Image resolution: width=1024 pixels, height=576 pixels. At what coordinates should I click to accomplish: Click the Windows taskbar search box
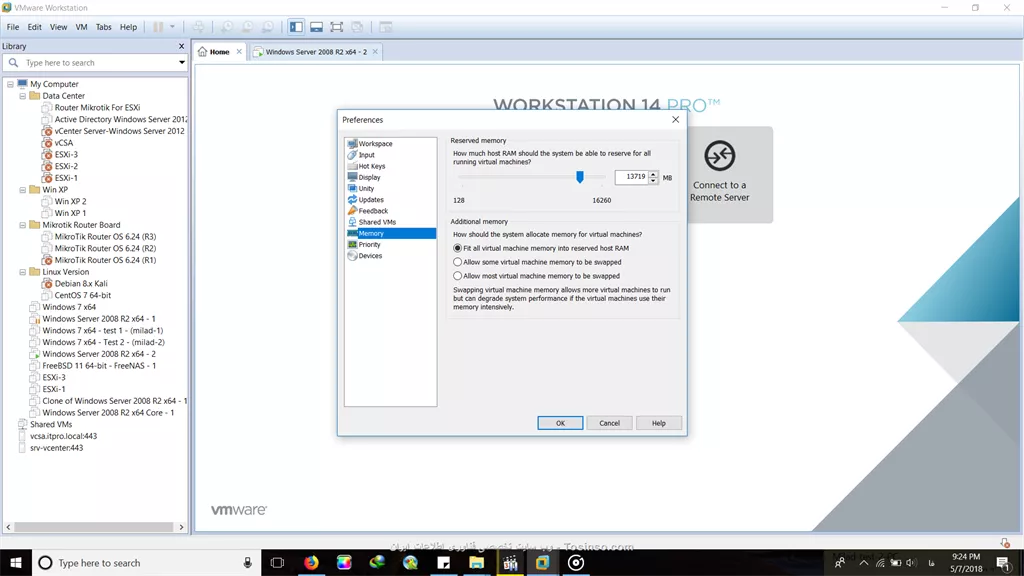pos(144,562)
